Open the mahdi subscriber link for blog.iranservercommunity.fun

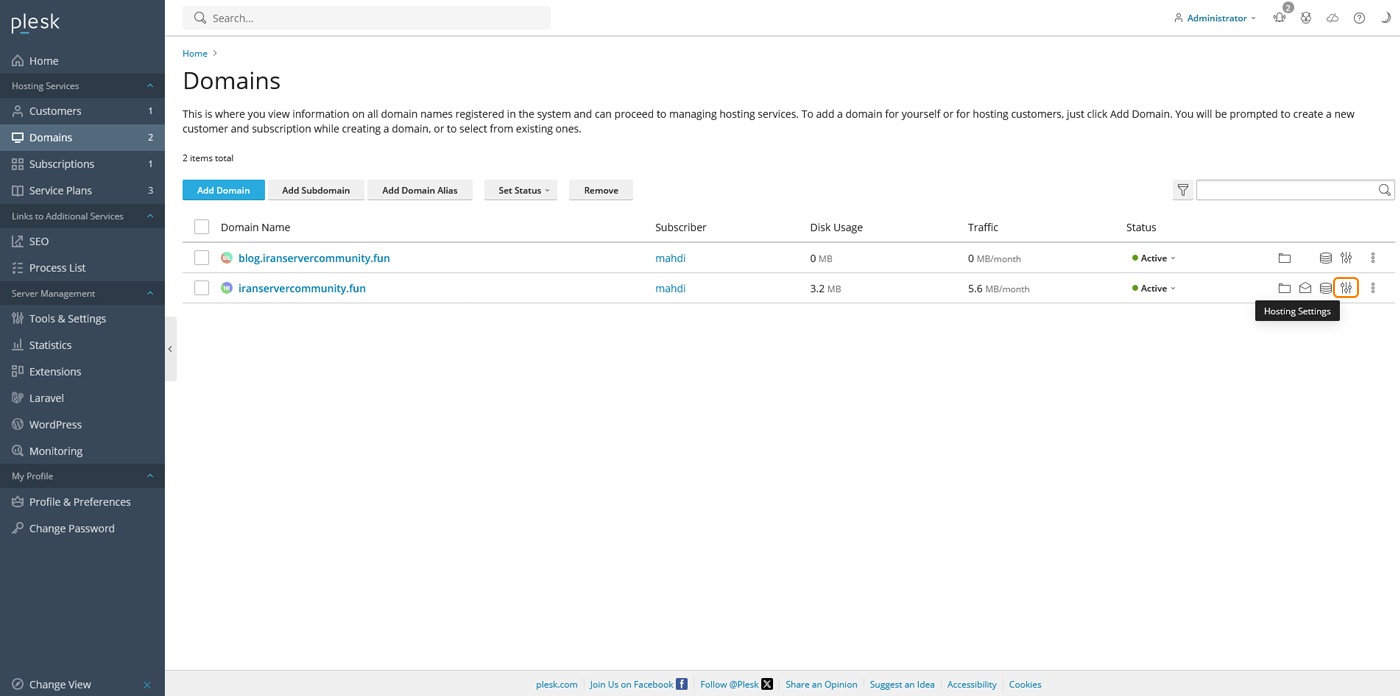pyautogui.click(x=670, y=258)
